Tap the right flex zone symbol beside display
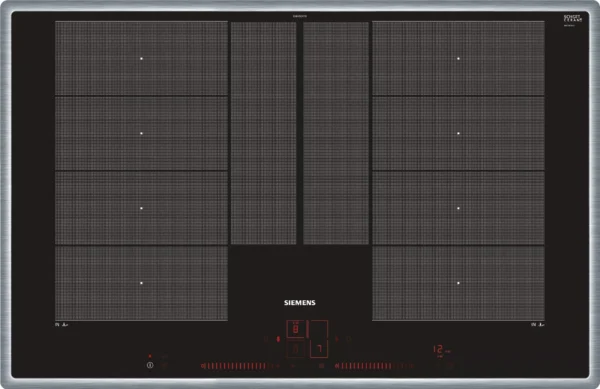 337,339
